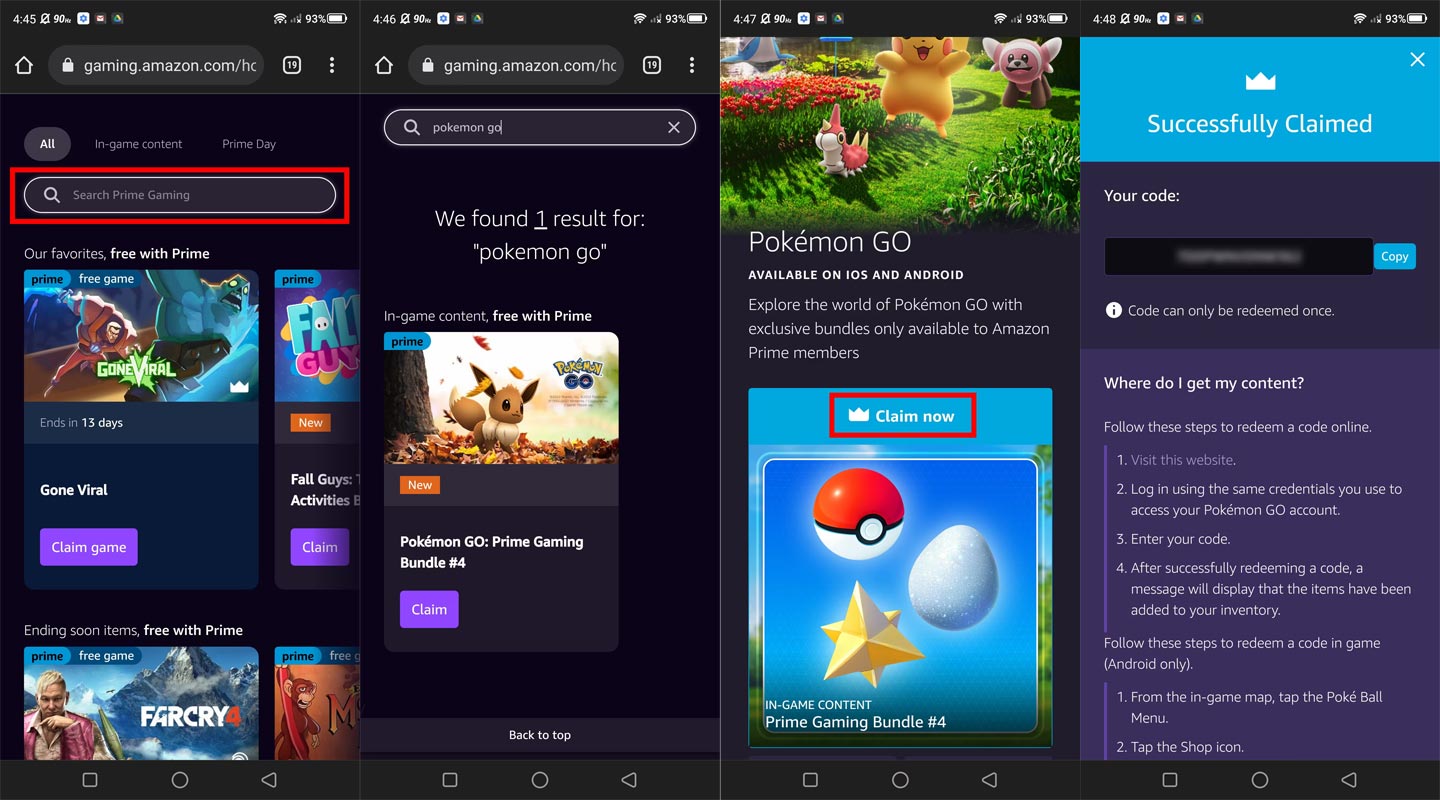This screenshot has height=800, width=1440.
Task: Tap the Copy button next to code
Action: pyautogui.click(x=1395, y=256)
